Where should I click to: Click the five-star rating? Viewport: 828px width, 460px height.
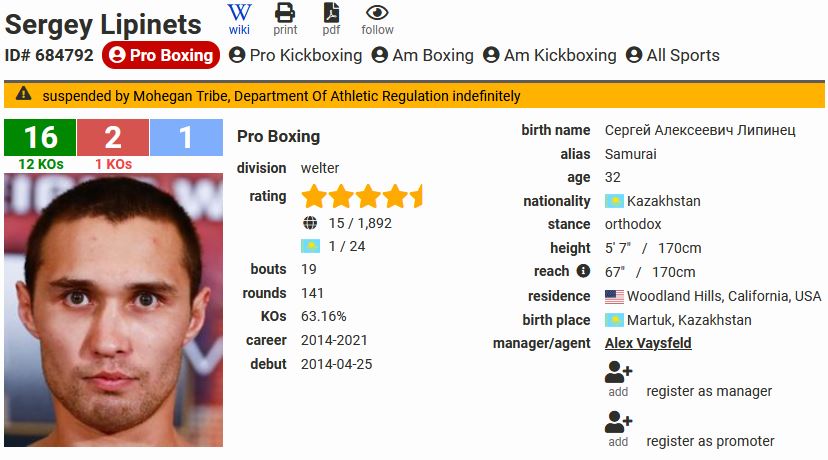pos(362,196)
